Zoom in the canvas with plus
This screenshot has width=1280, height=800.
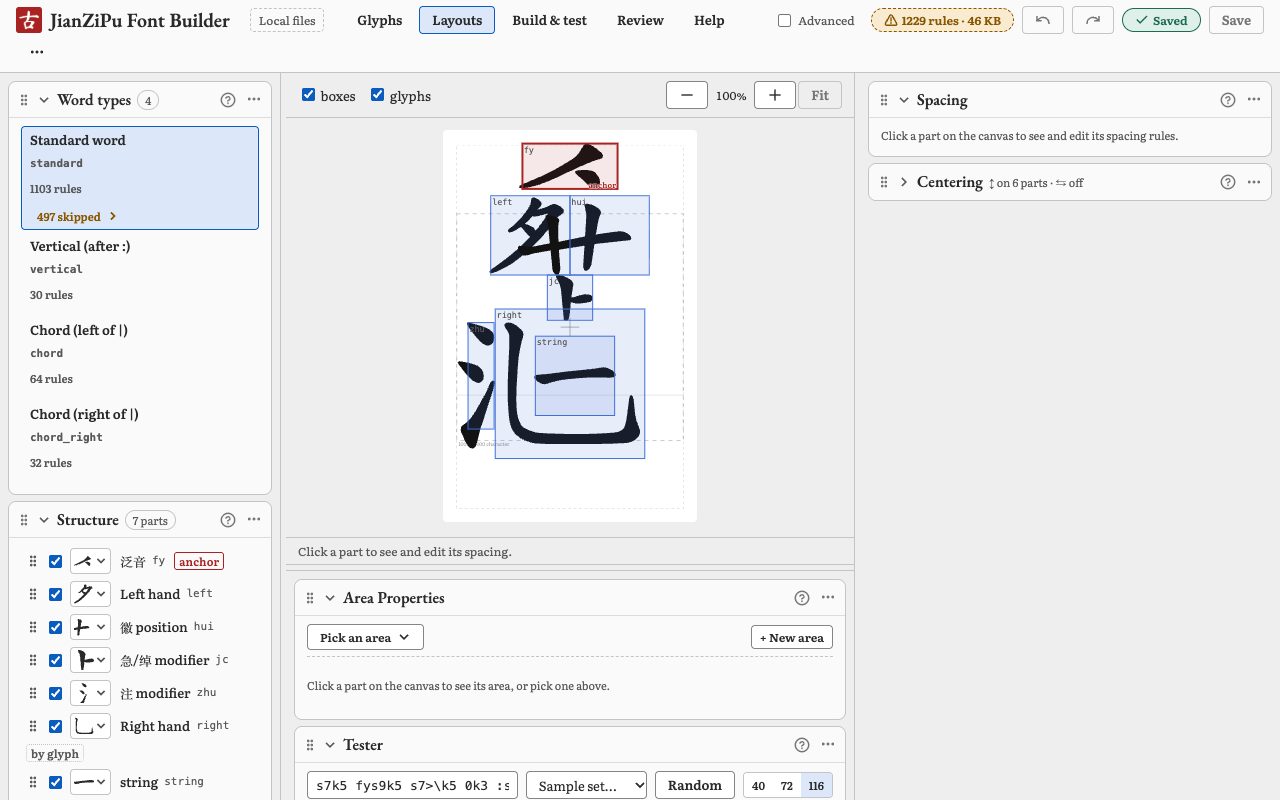click(774, 95)
